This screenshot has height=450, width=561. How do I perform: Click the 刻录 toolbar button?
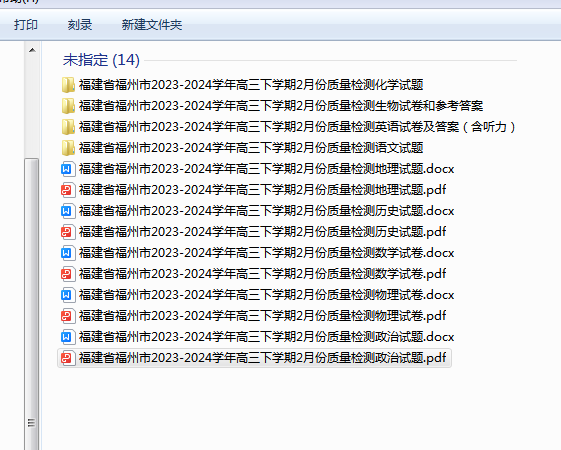coord(80,25)
